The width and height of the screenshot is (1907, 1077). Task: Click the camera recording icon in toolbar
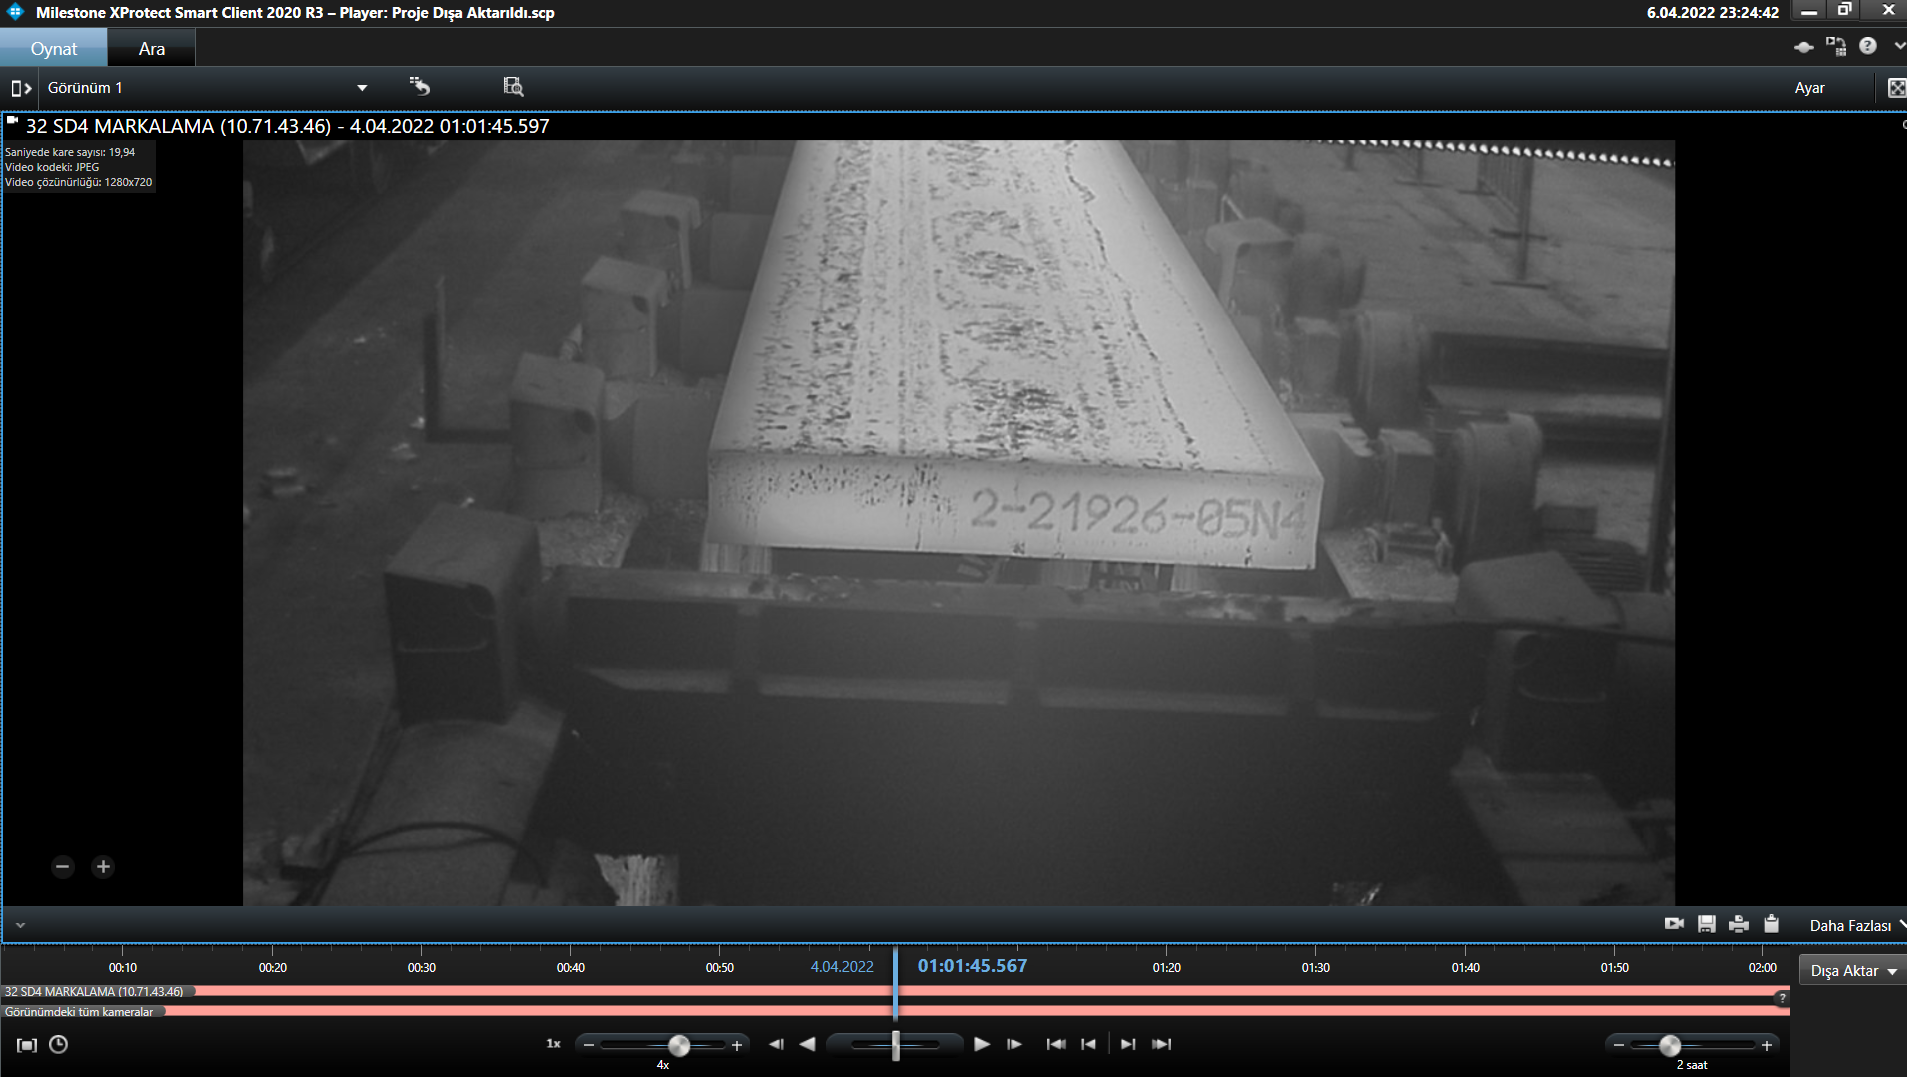(x=1674, y=924)
